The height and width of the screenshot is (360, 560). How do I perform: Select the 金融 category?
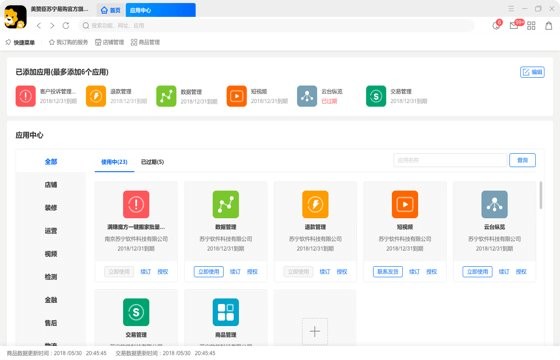pyautogui.click(x=51, y=300)
